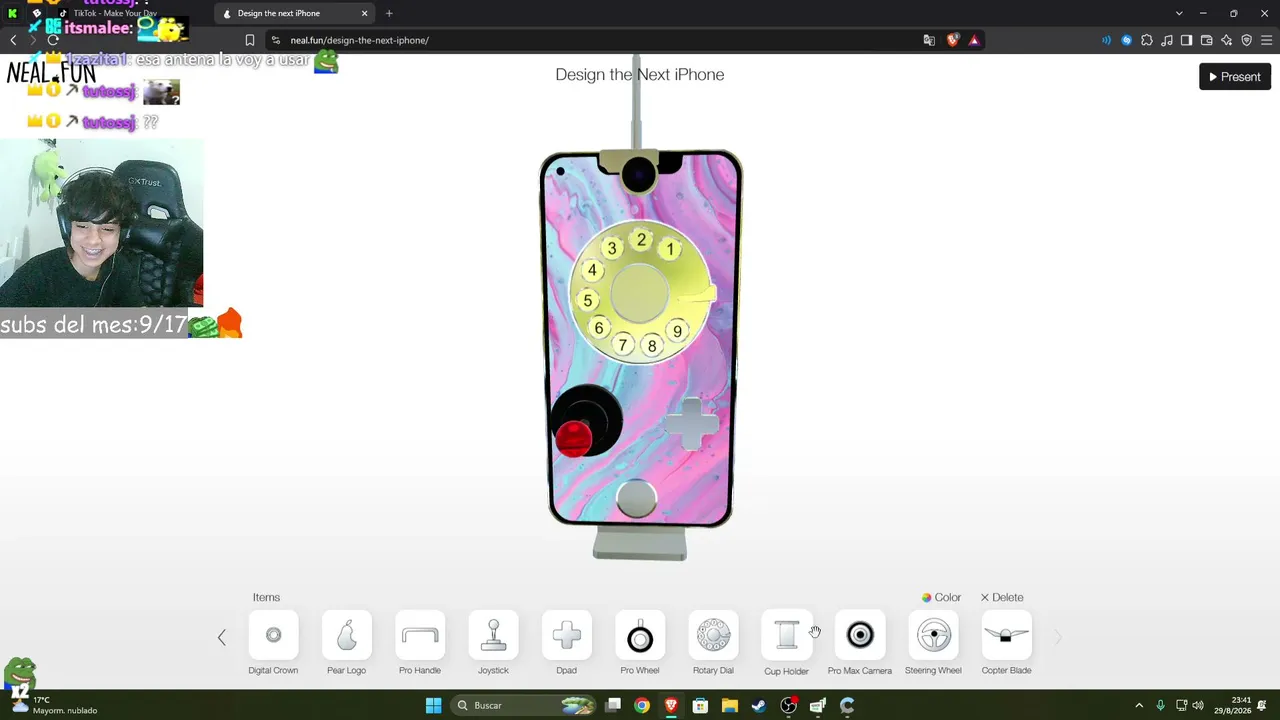Add the Pro Wheel item
The height and width of the screenshot is (720, 1280).
(640, 636)
